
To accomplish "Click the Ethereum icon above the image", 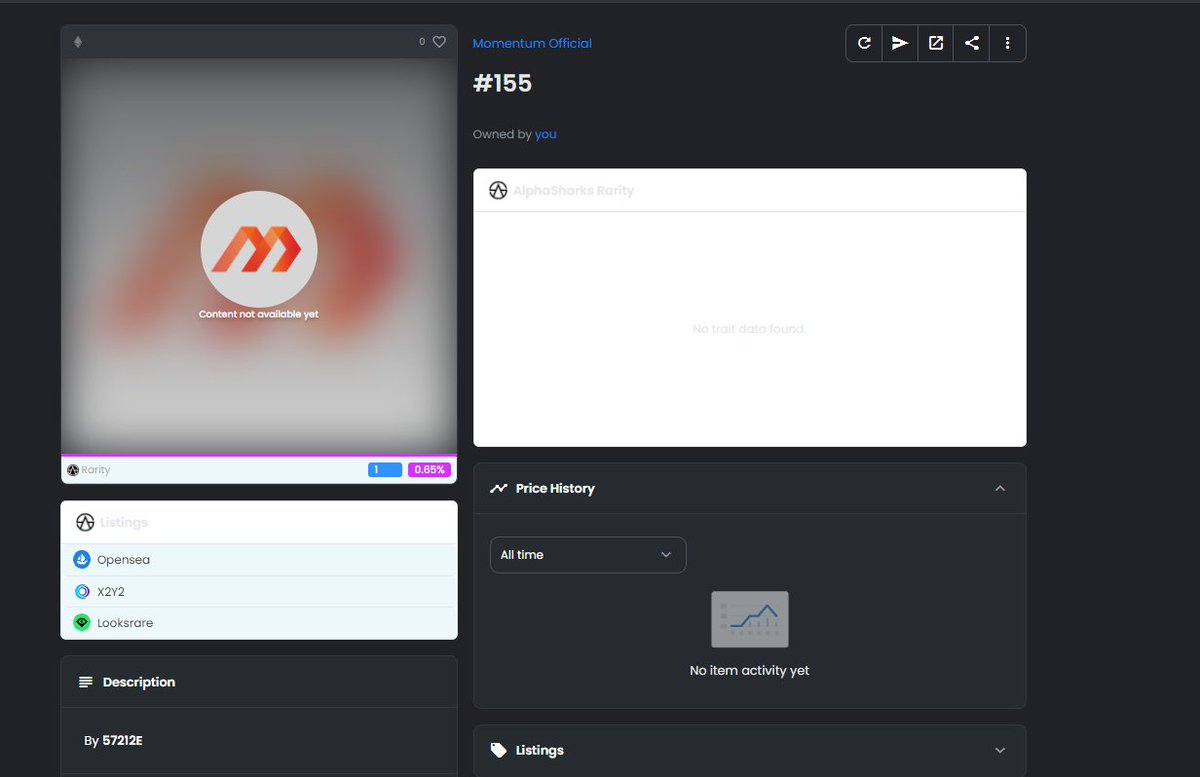I will click(78, 42).
